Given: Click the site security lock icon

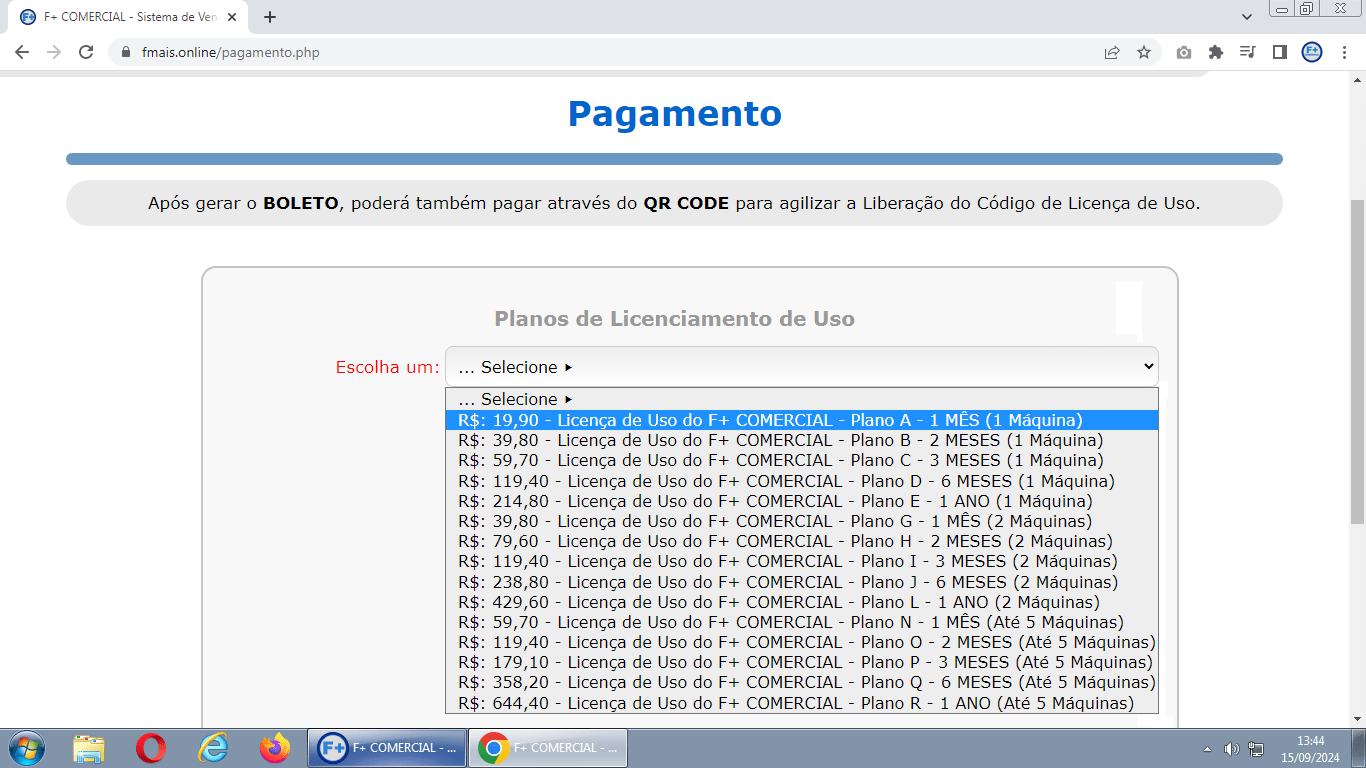Looking at the screenshot, I should [126, 52].
